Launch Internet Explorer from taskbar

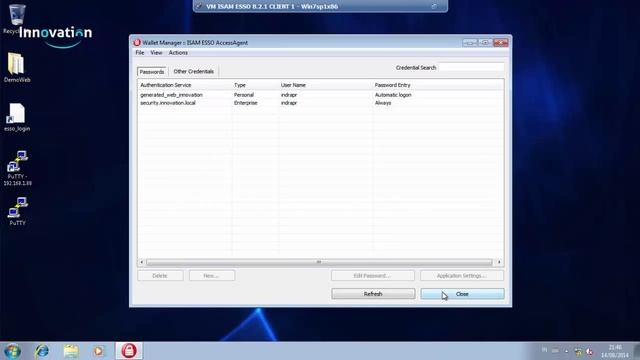42,351
